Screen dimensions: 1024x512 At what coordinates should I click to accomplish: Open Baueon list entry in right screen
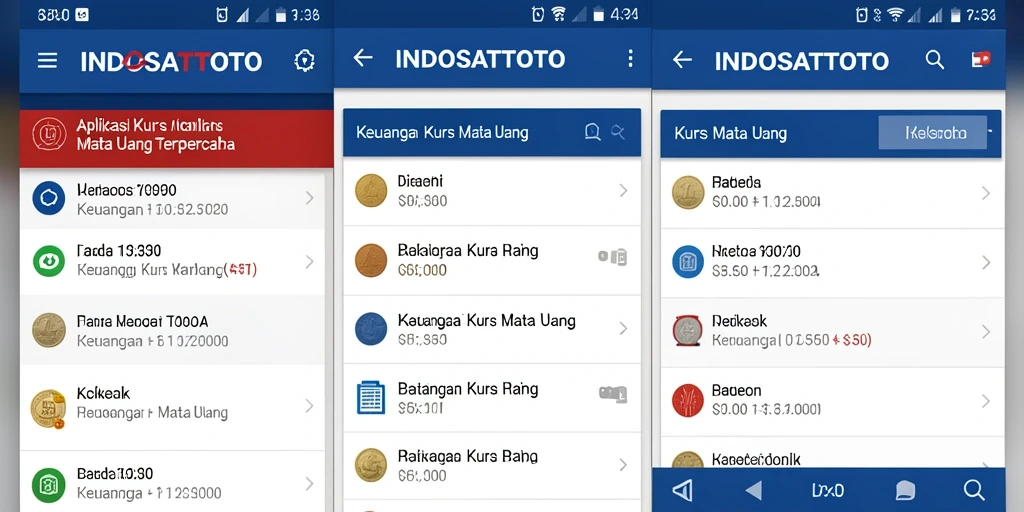(x=832, y=401)
